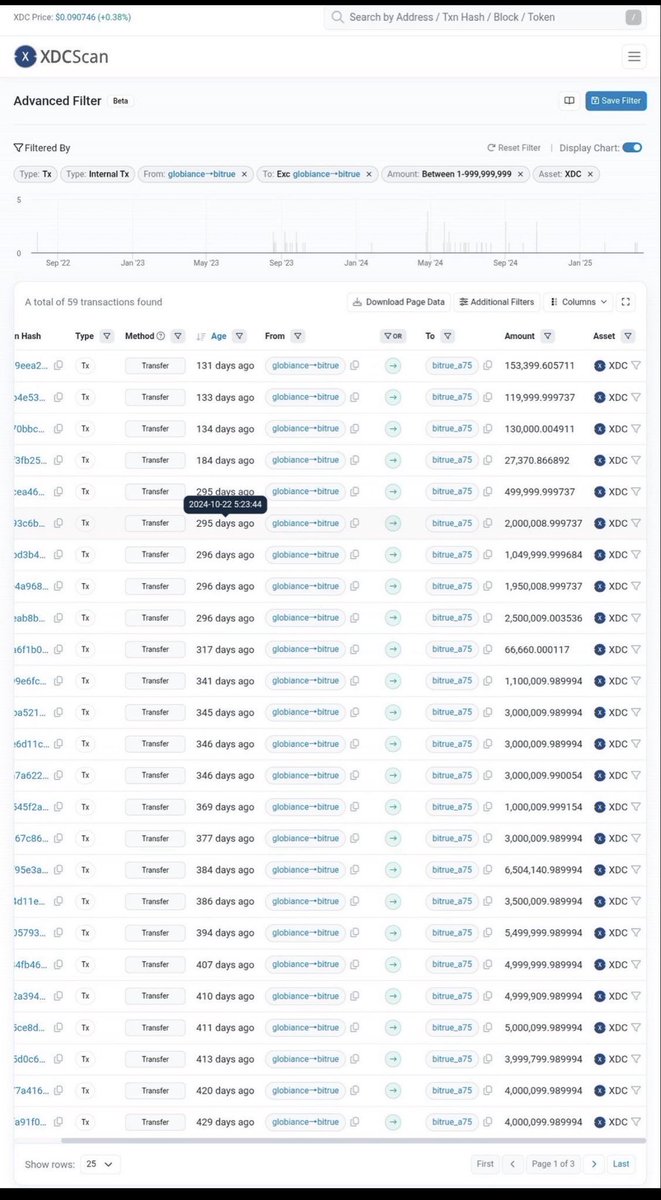Open the To column filter icon
Image resolution: width=661 pixels, height=1200 pixels.
(447, 336)
